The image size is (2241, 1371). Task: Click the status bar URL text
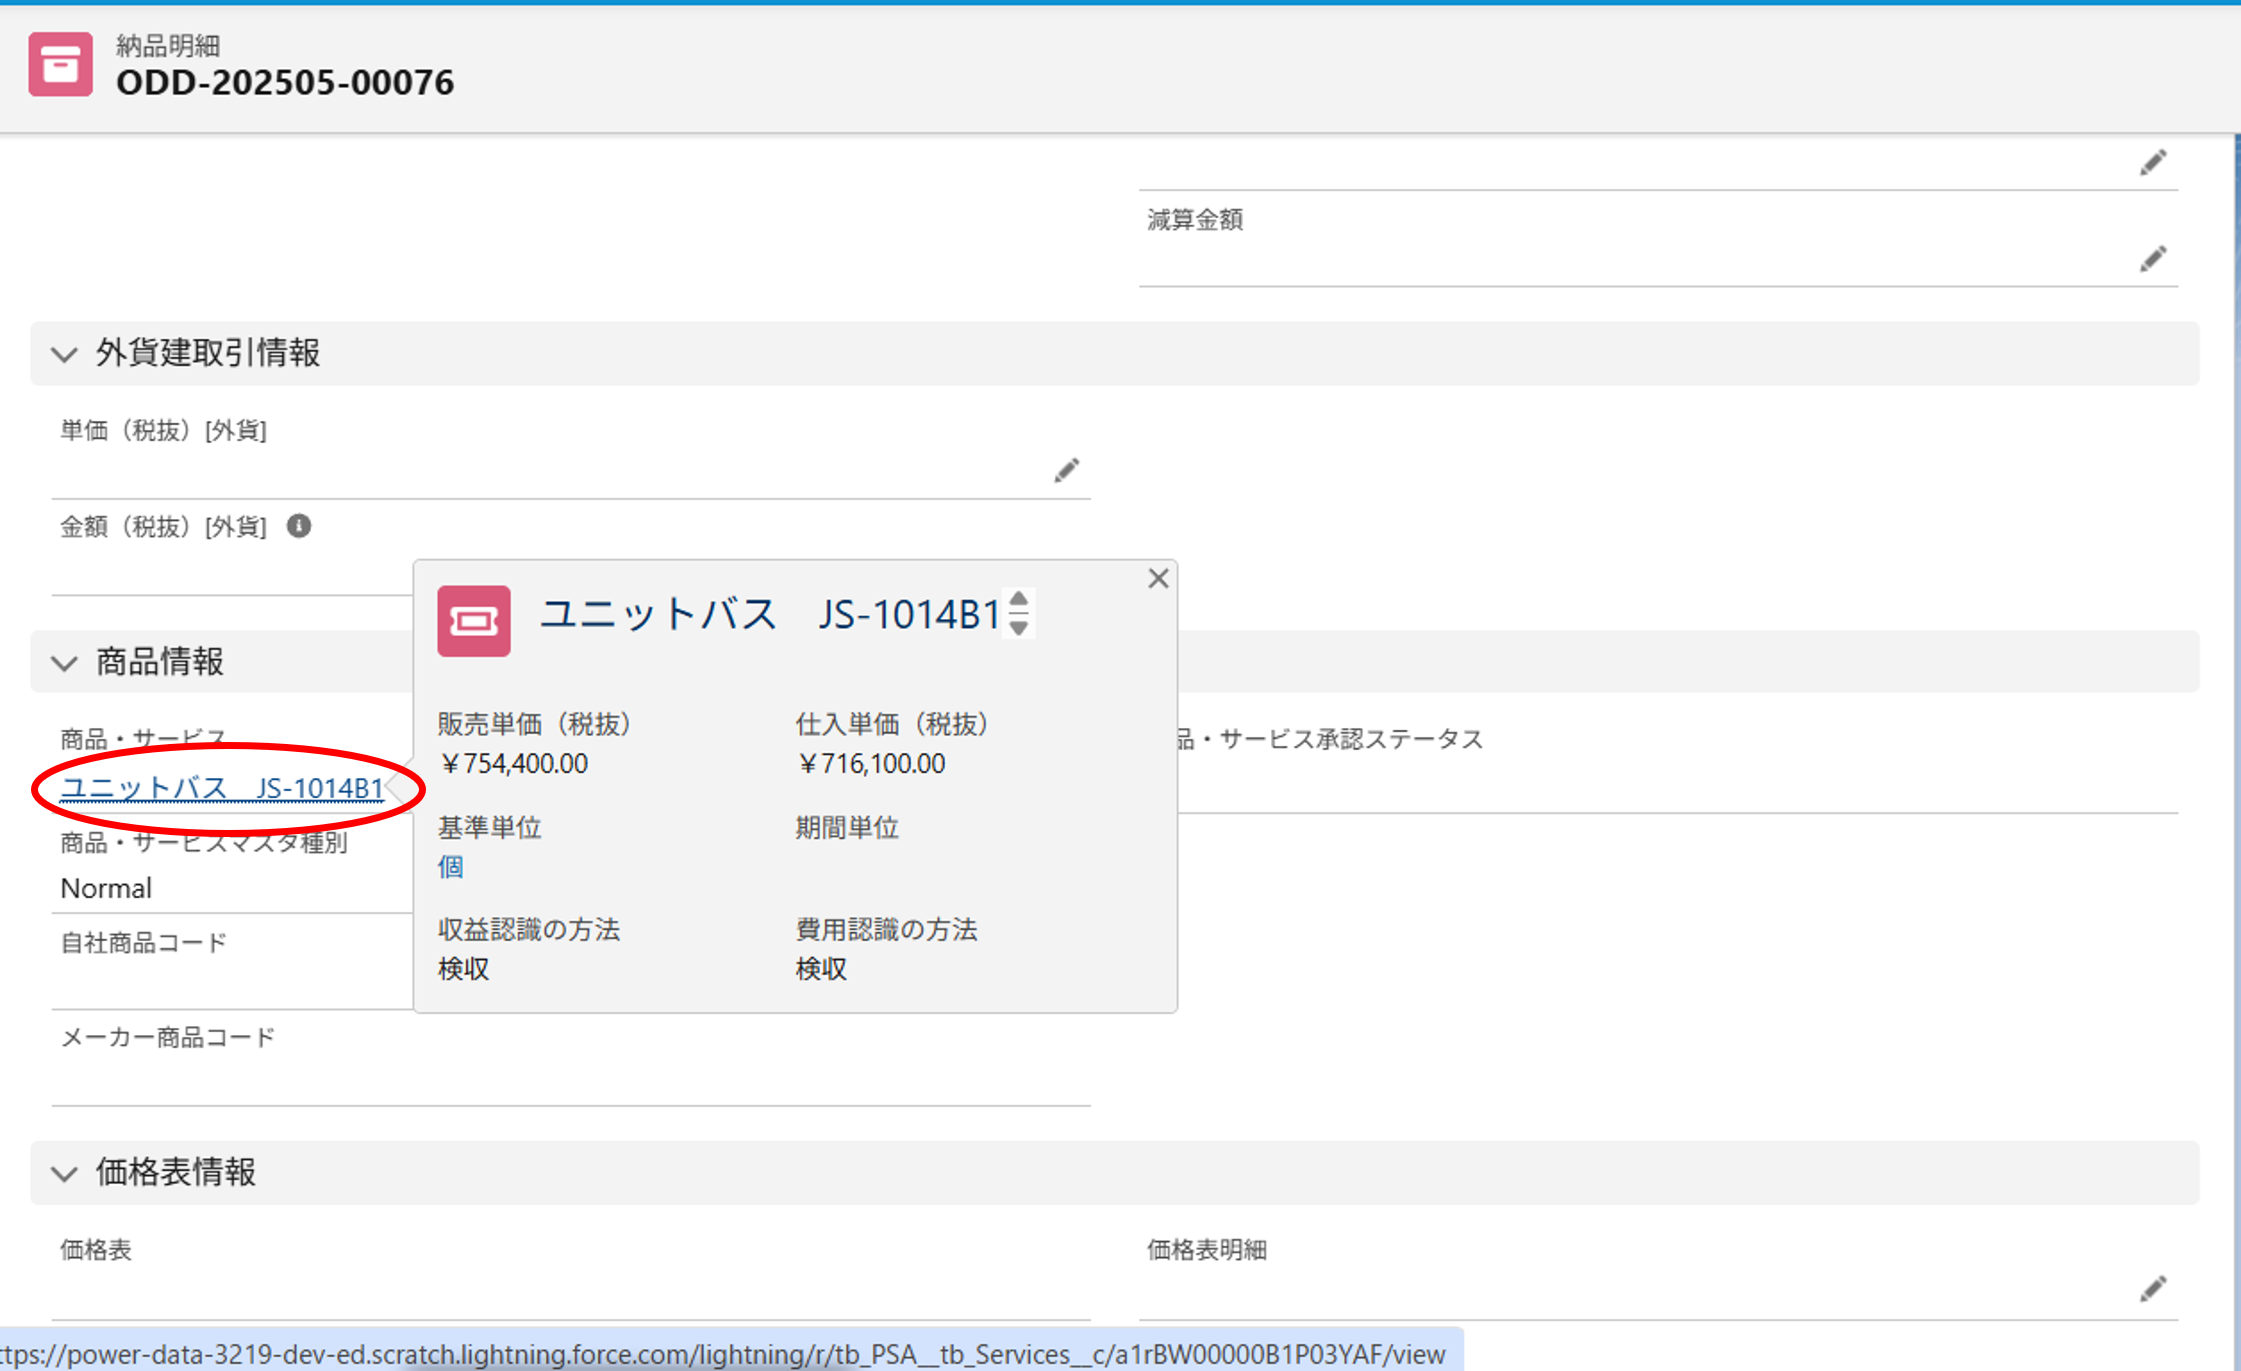pos(724,1354)
